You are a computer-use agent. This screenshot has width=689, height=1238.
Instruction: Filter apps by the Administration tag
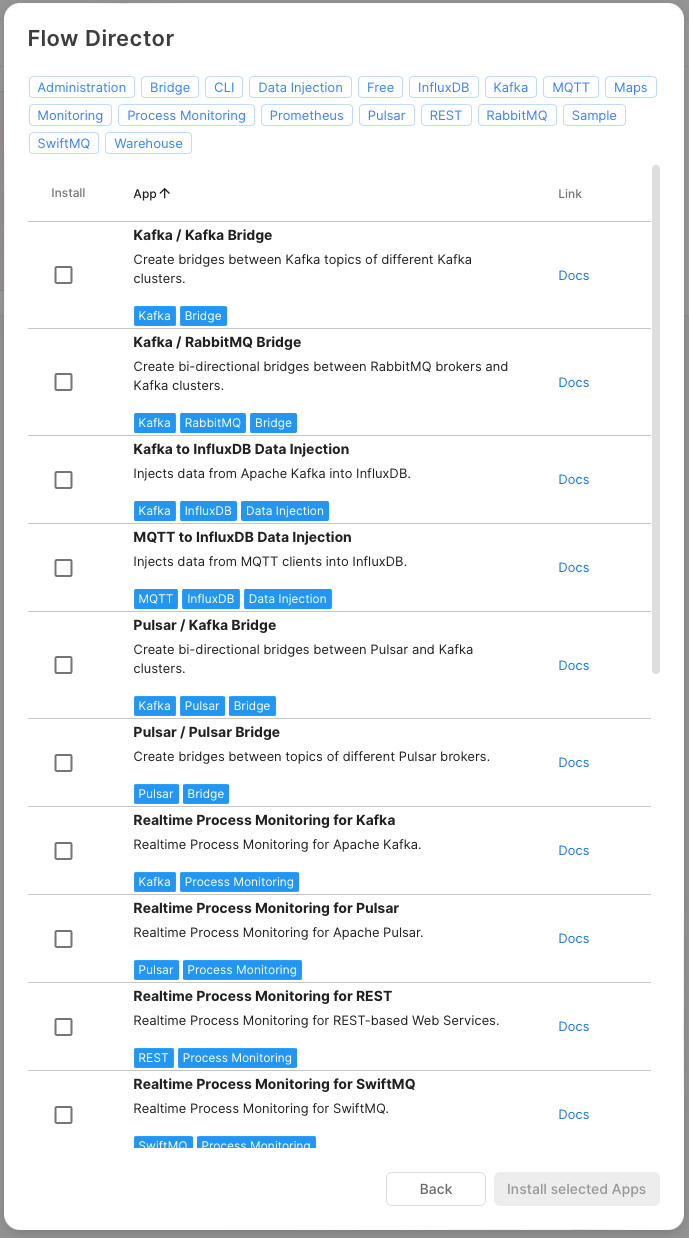(x=82, y=88)
